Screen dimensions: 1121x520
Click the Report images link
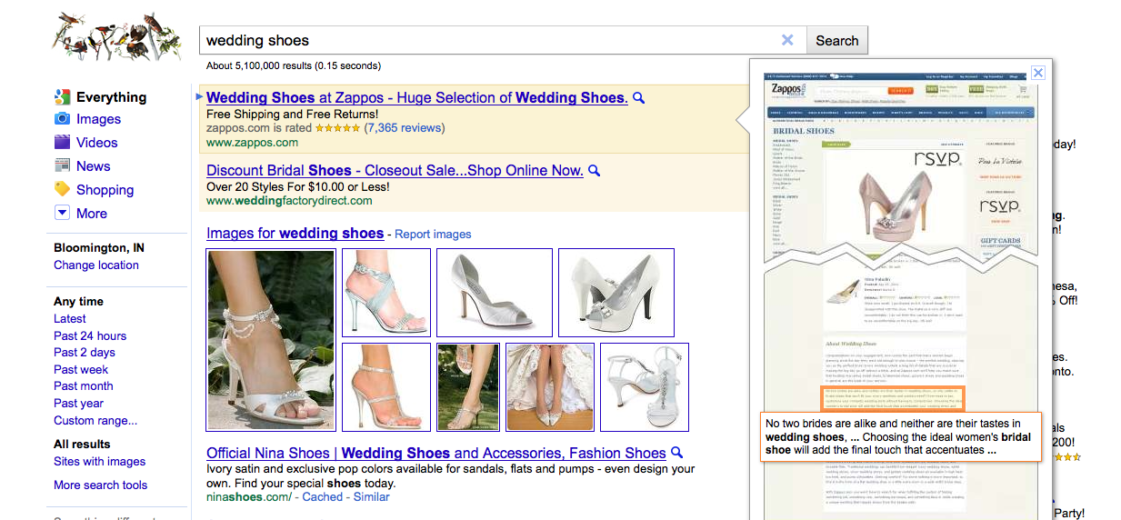tap(433, 234)
